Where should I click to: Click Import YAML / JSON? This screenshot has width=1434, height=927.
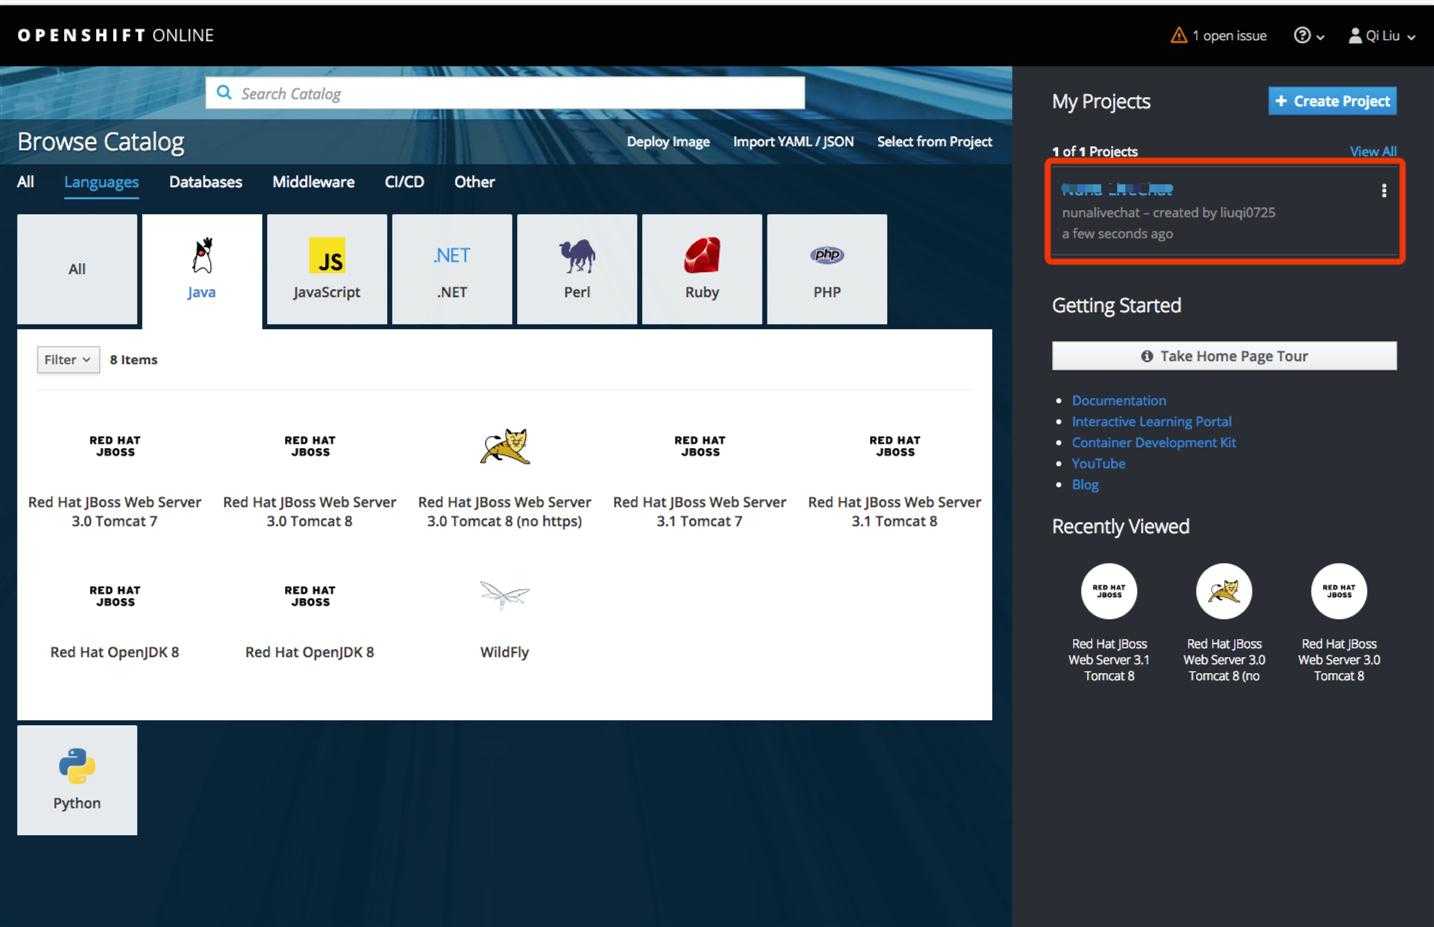[x=793, y=142]
